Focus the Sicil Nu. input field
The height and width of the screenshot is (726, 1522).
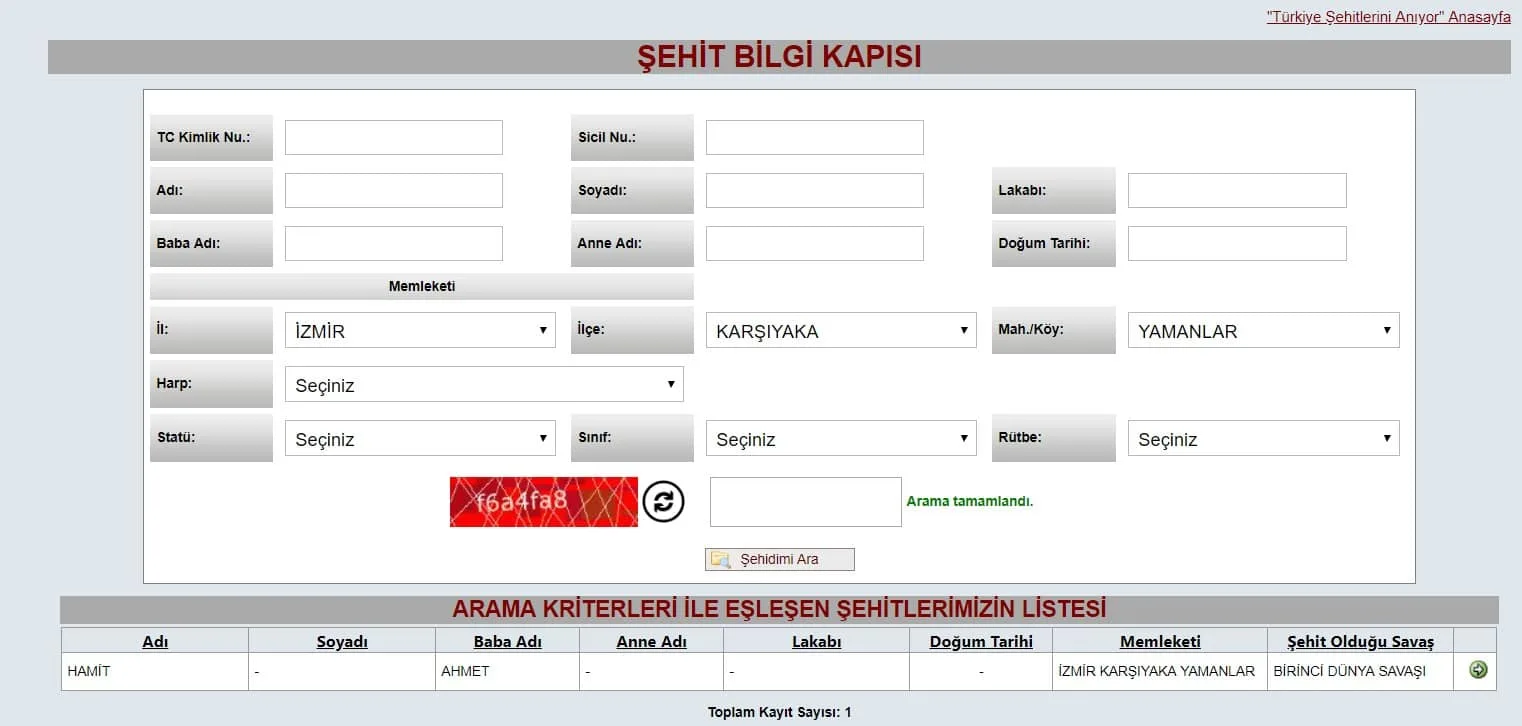(815, 138)
